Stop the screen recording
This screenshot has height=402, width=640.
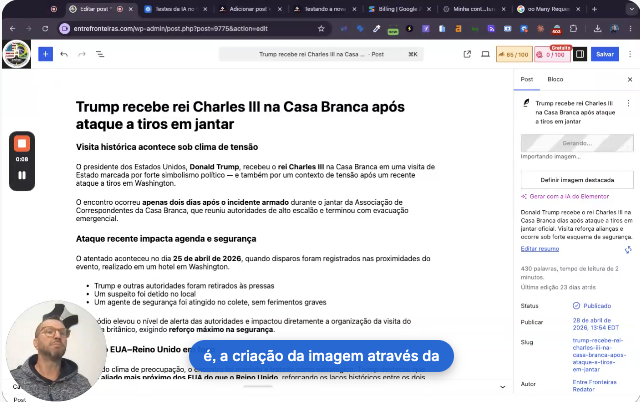[22, 144]
